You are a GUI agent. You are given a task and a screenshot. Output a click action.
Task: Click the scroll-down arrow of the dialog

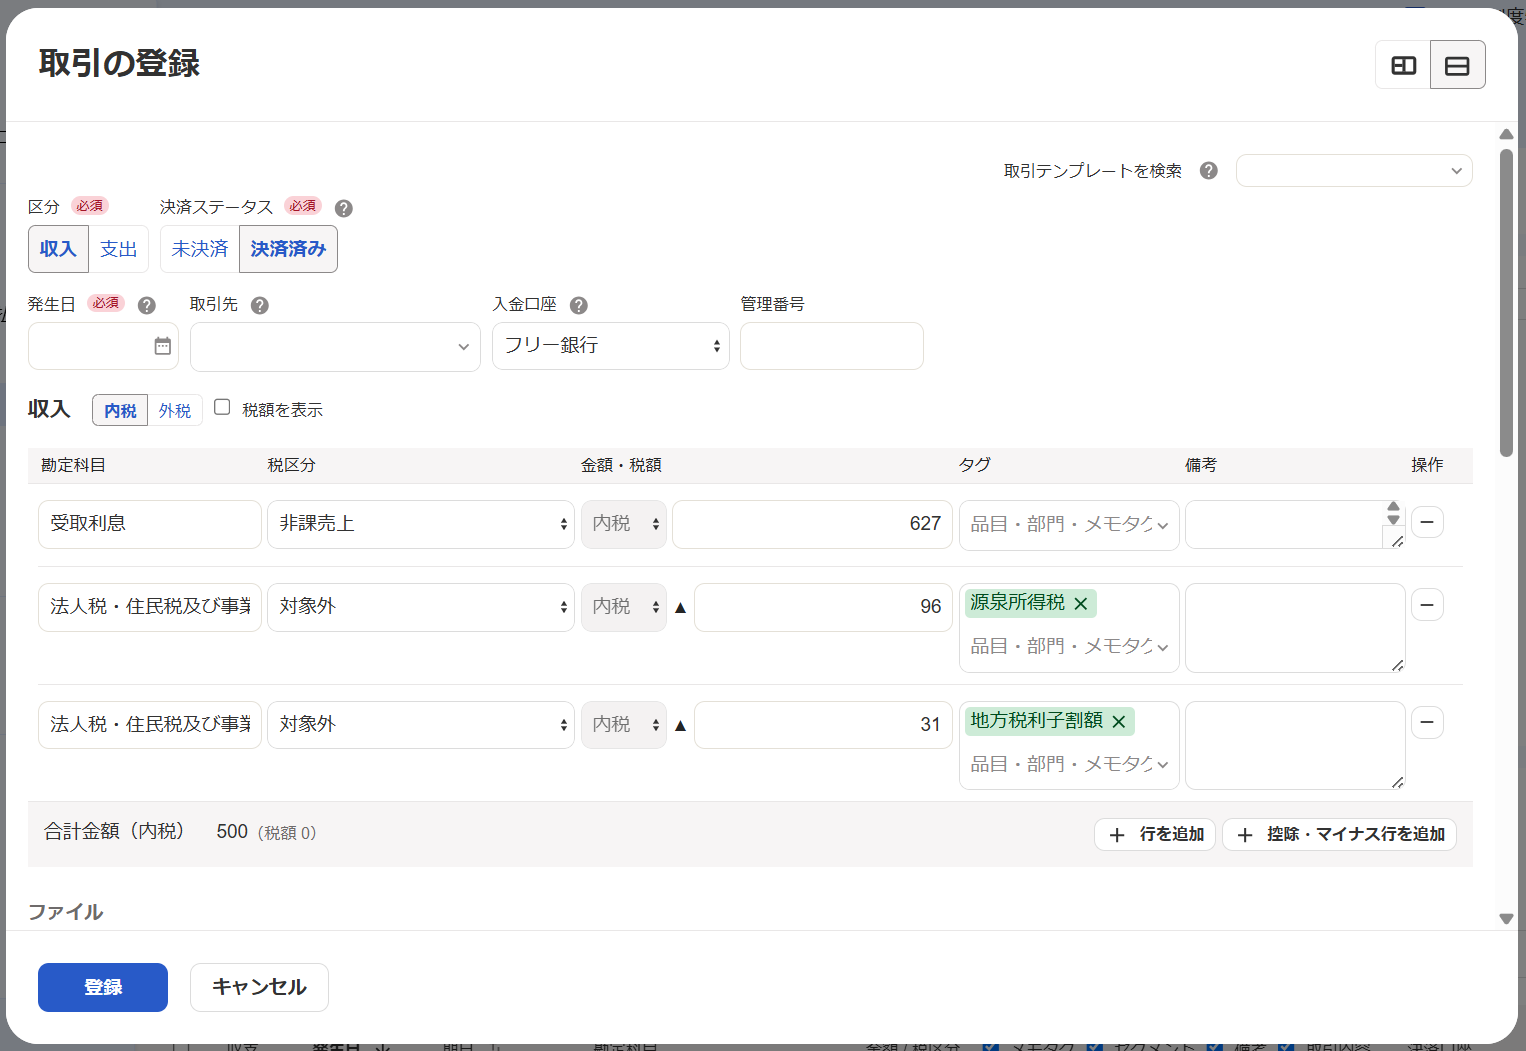click(x=1506, y=919)
